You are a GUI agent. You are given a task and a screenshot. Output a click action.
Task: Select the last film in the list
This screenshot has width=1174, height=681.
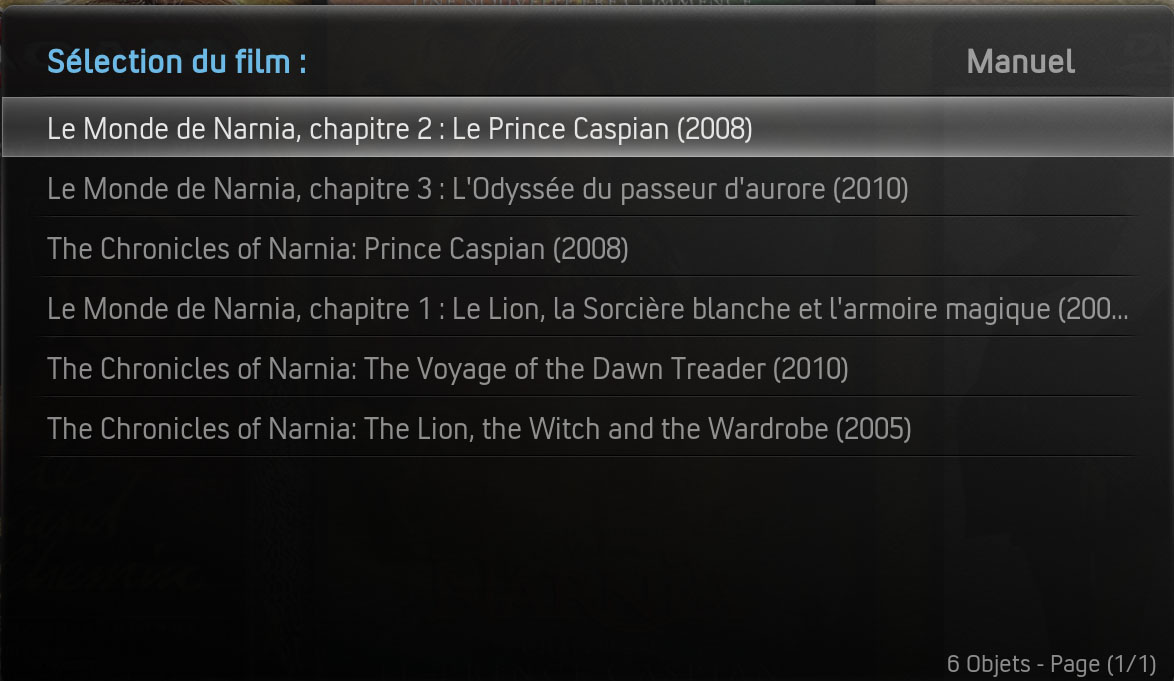tap(479, 429)
